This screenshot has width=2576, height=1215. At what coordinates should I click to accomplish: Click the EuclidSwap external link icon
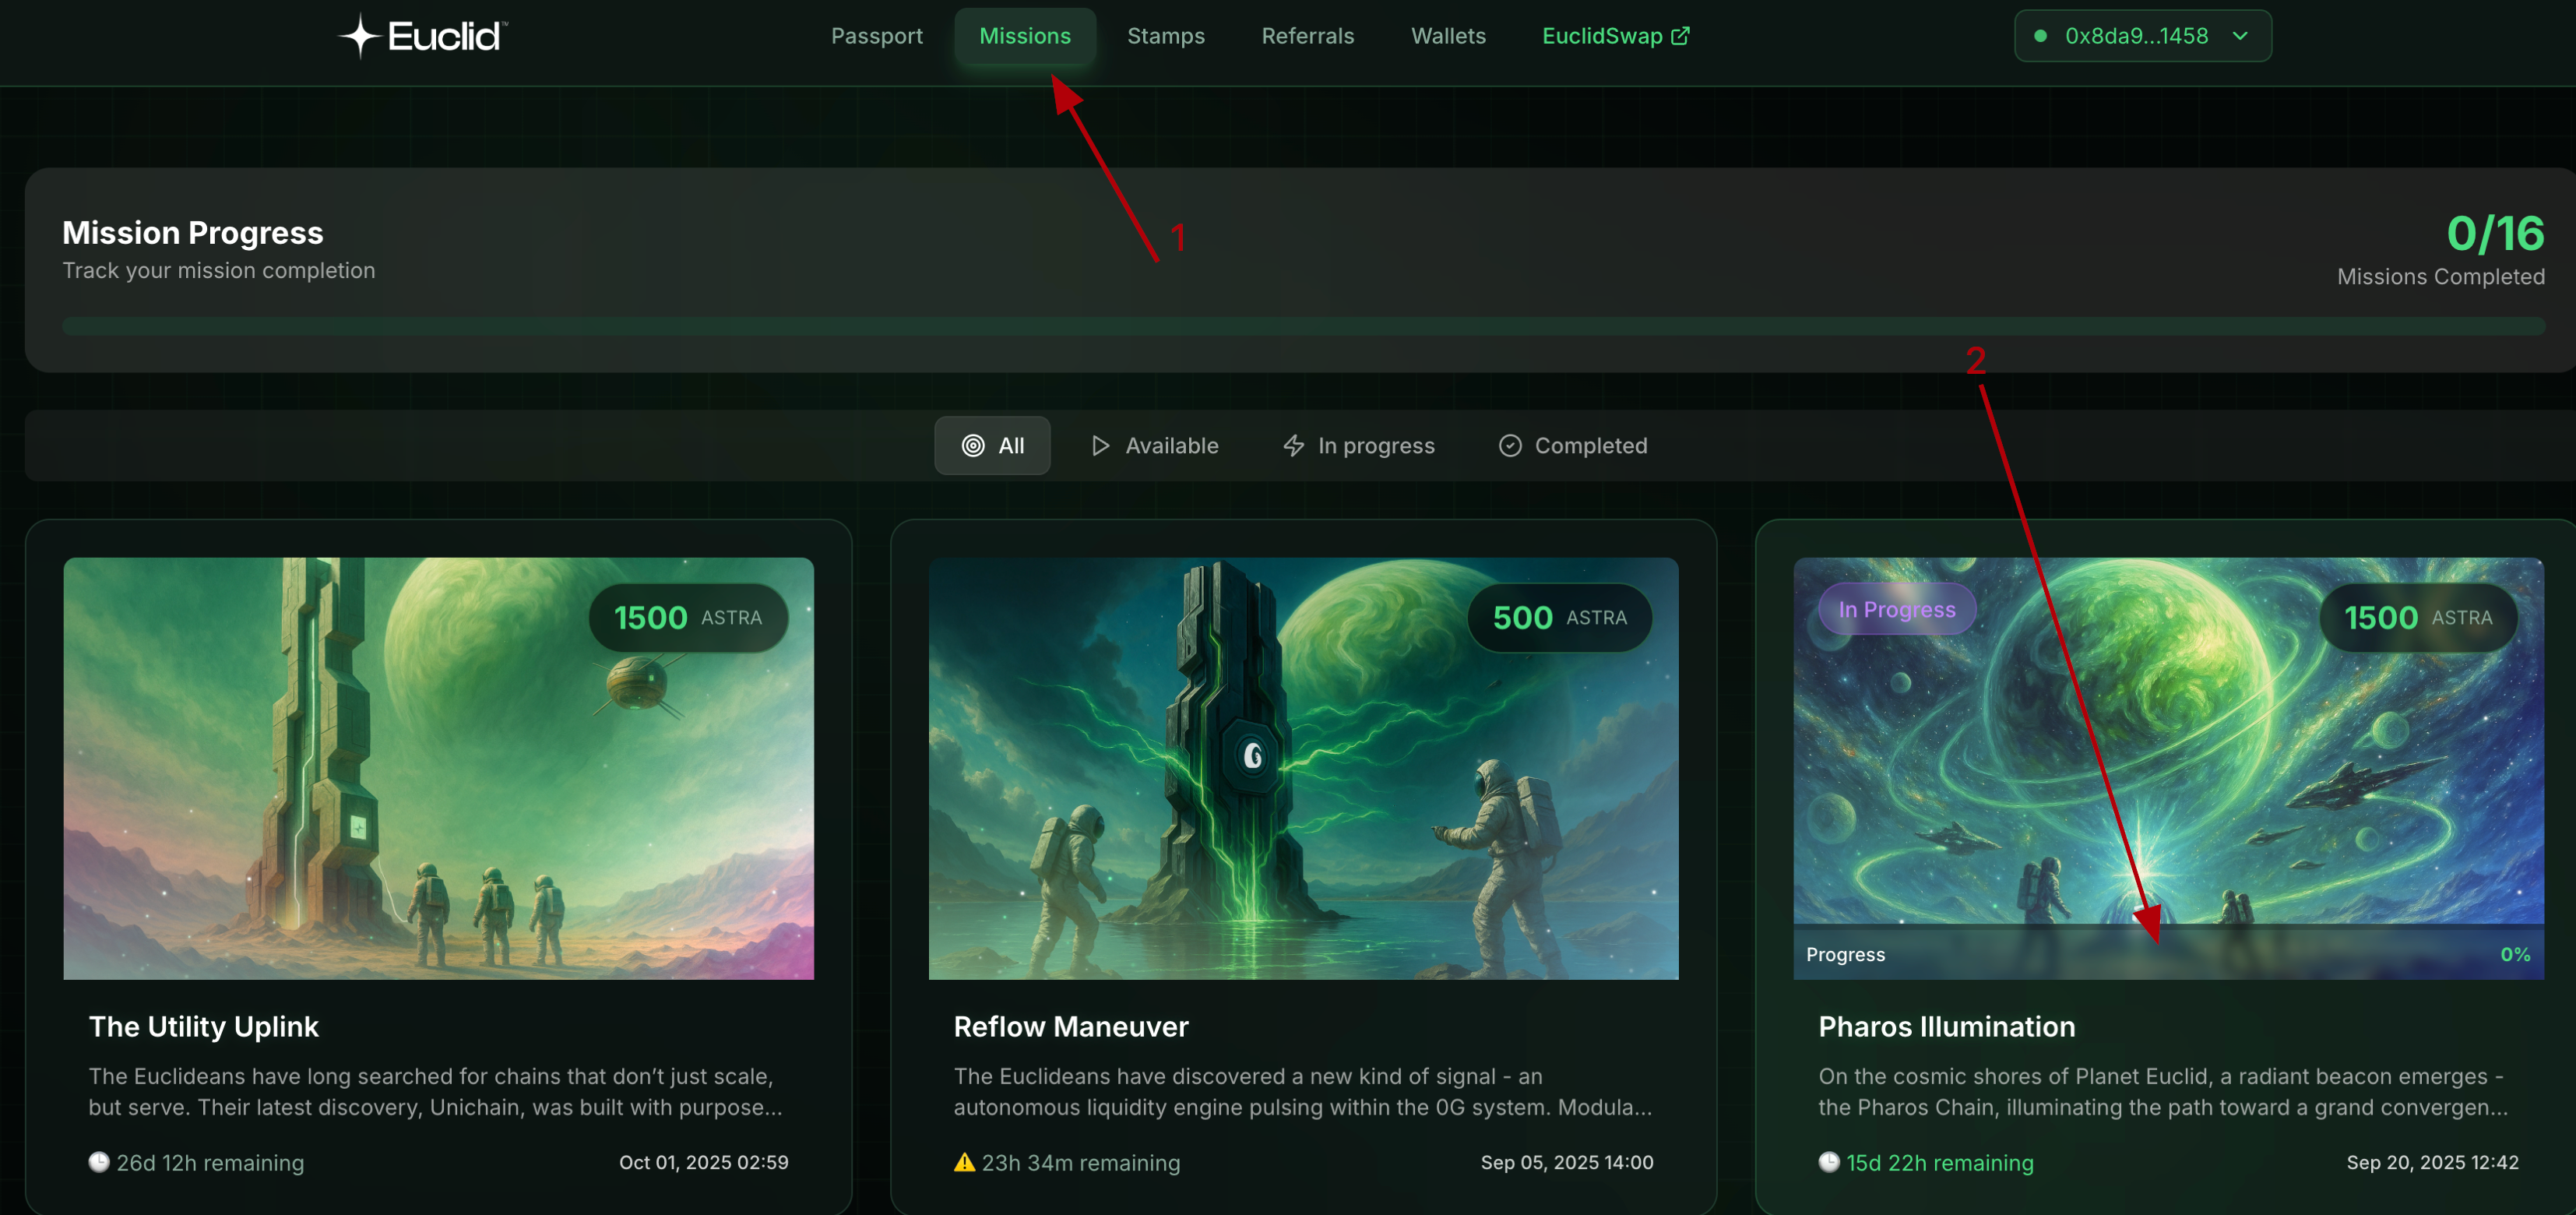(x=1681, y=36)
